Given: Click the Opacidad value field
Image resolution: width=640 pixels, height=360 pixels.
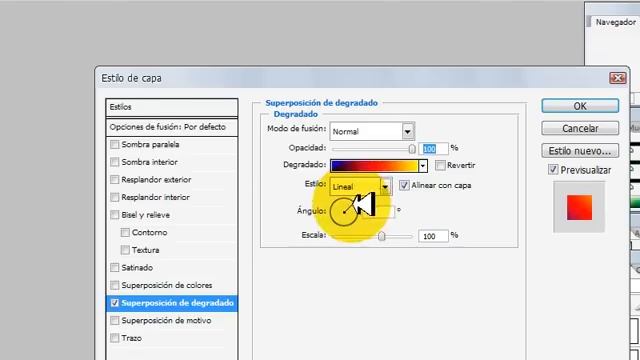Looking at the screenshot, I should point(433,149).
